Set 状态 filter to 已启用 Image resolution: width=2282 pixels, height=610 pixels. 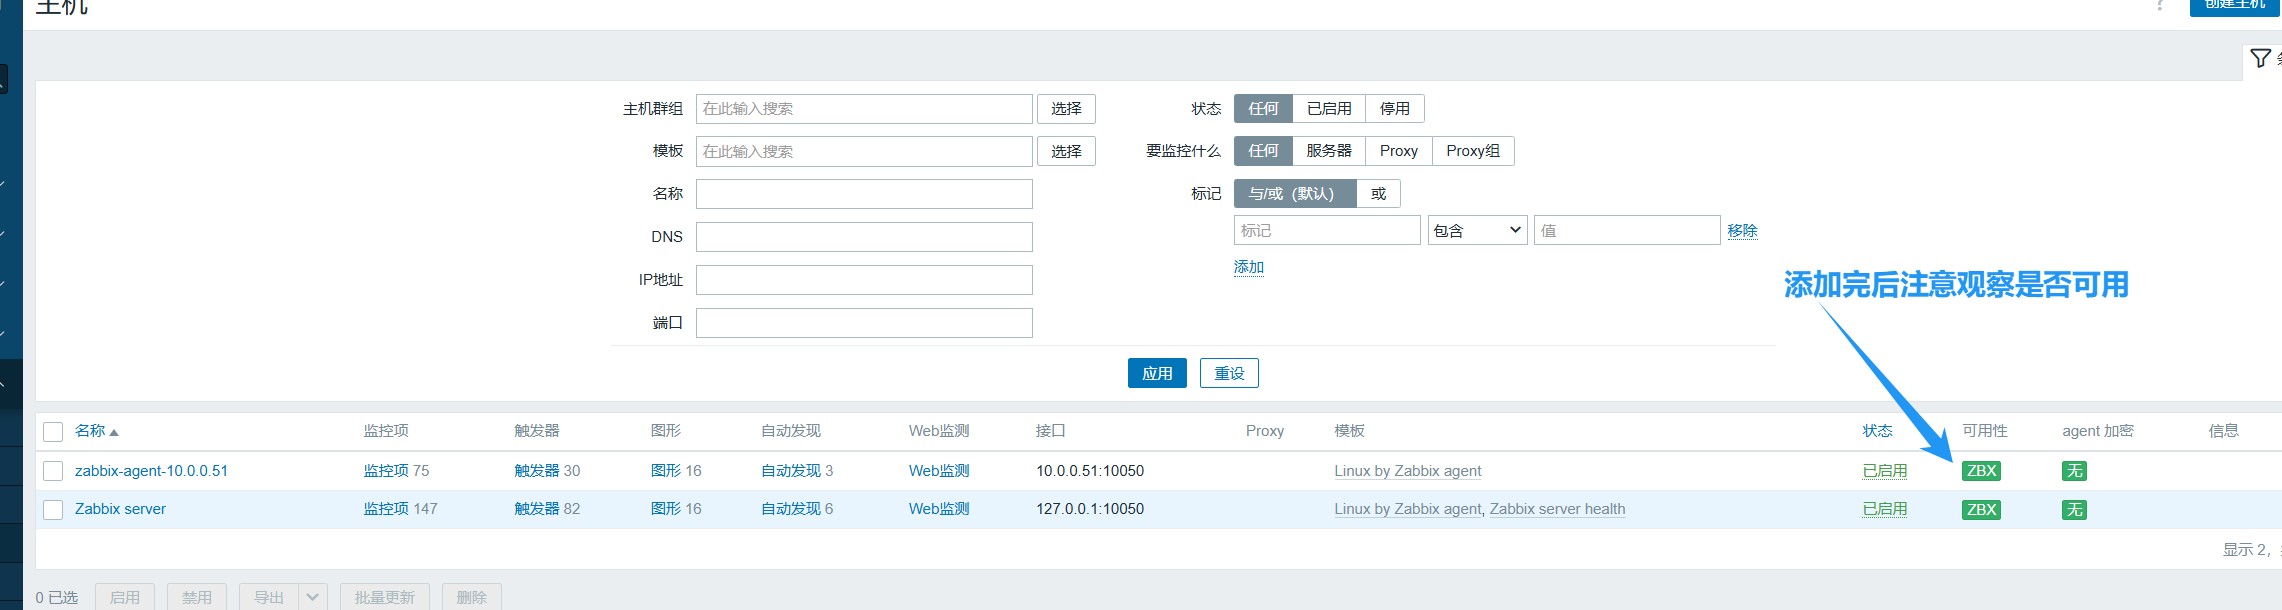pos(1328,109)
